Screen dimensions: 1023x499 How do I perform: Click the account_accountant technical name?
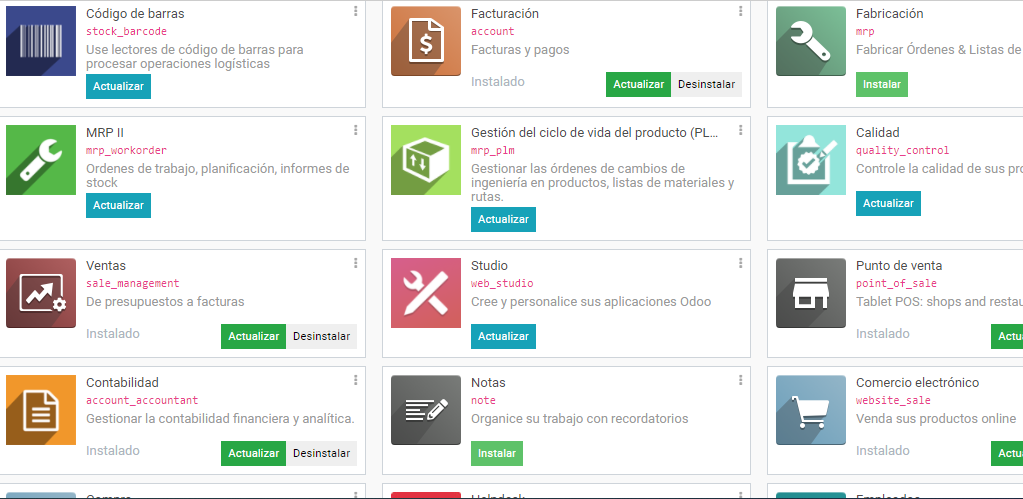pyautogui.click(x=142, y=400)
